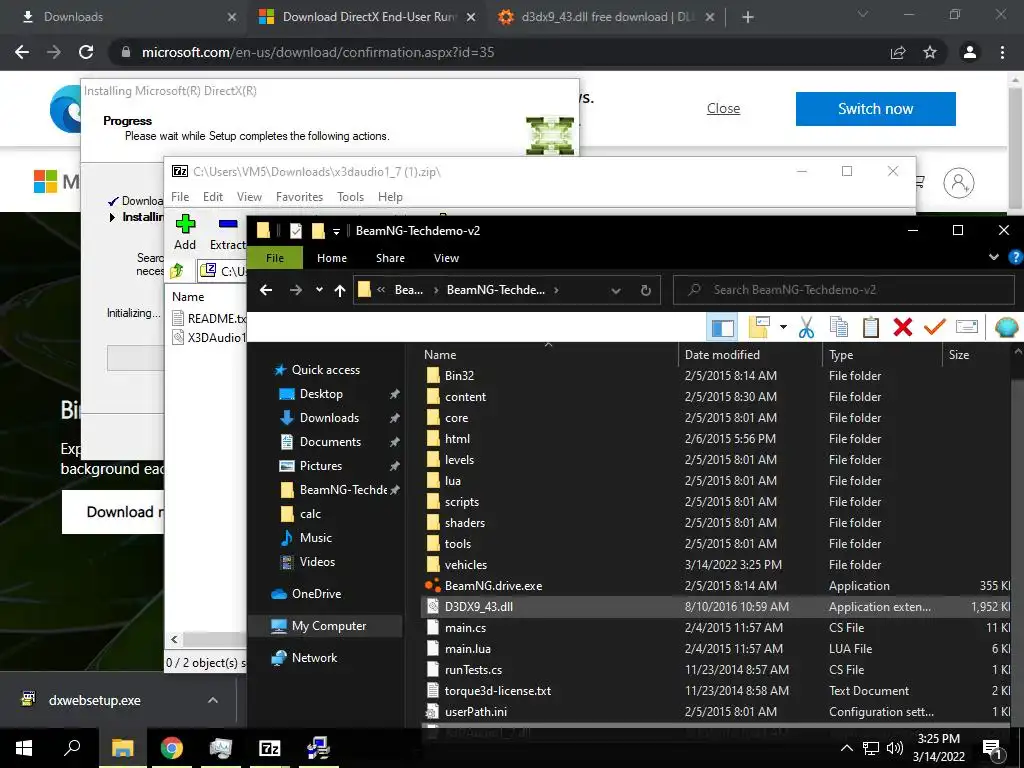Click the orange checkmark Properties icon

935,326
